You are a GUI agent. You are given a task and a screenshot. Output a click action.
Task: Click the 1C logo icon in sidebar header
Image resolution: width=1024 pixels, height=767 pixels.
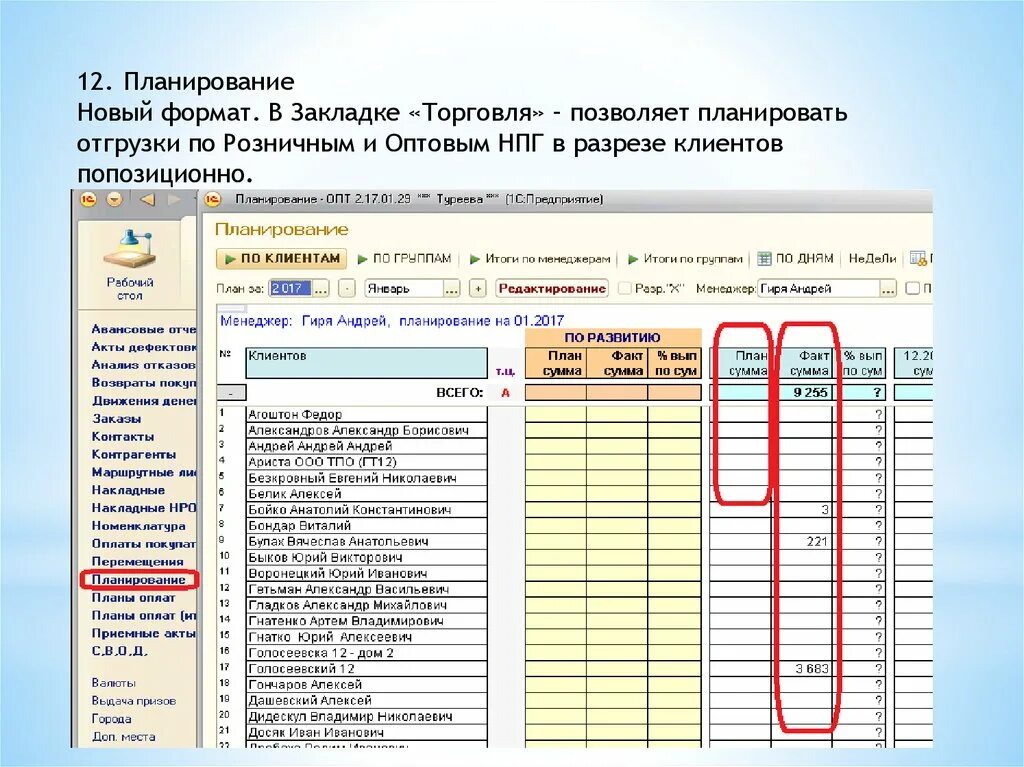[x=89, y=199]
